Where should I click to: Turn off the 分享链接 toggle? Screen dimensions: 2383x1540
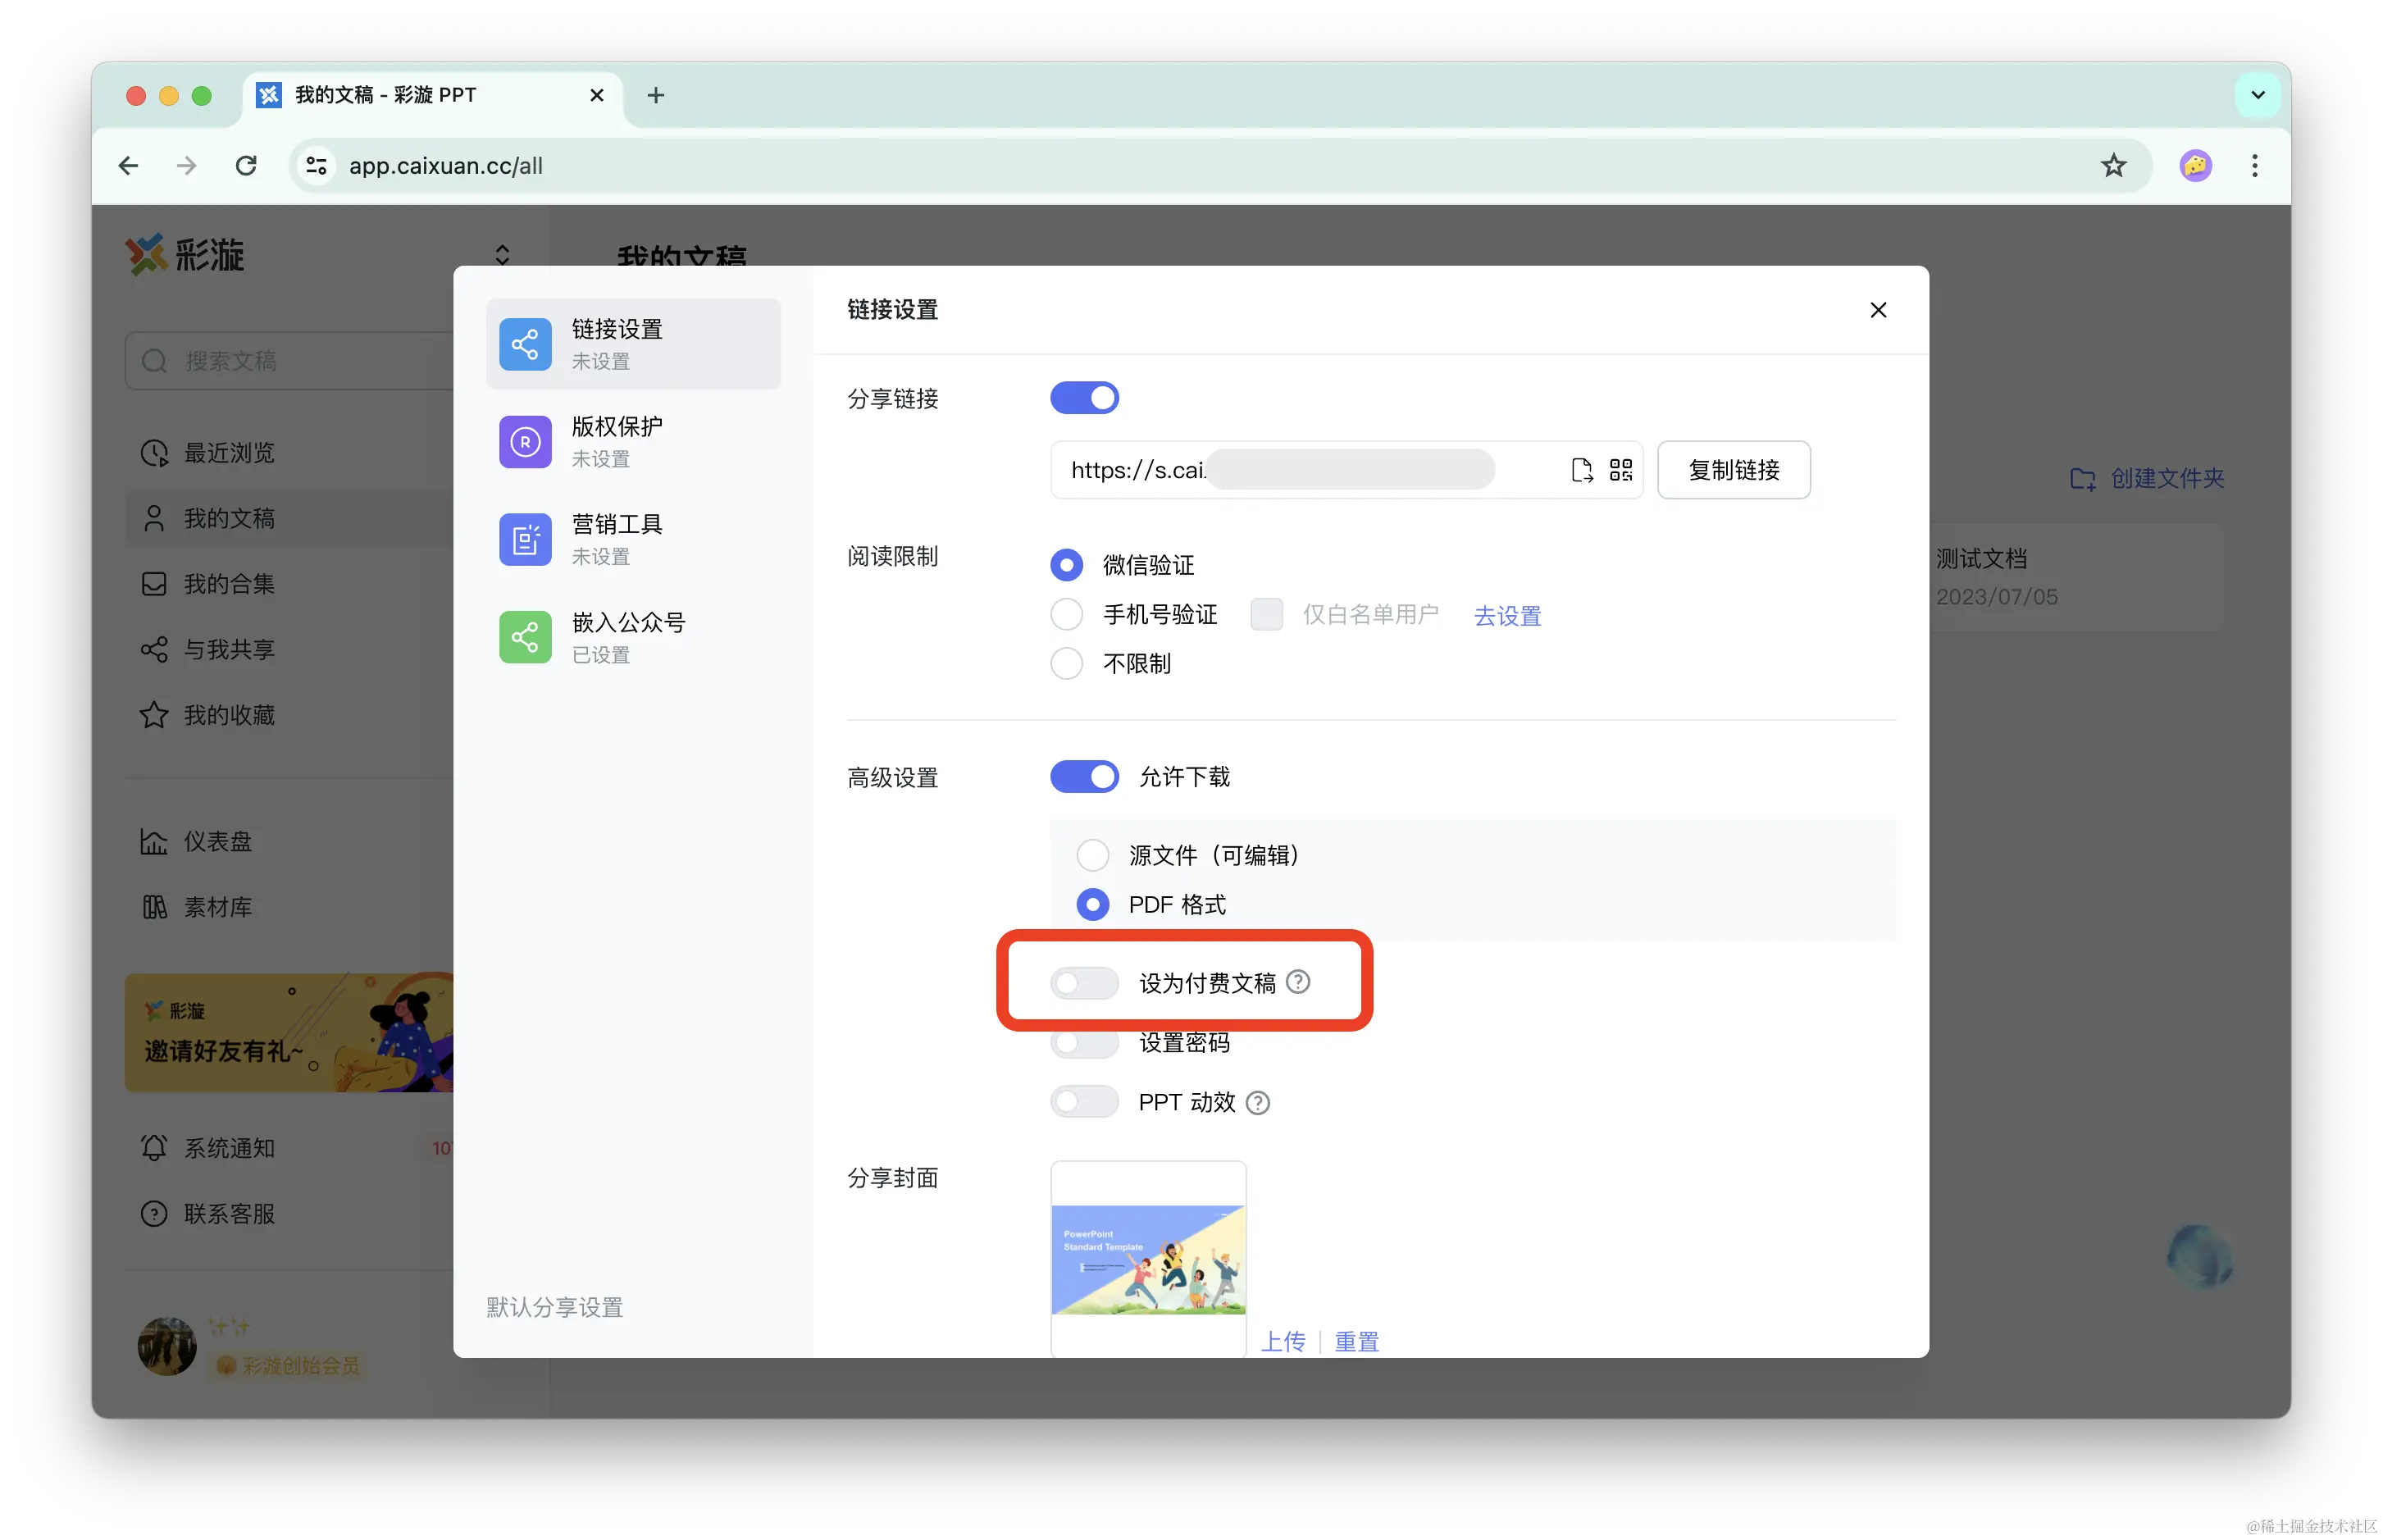pos(1084,398)
